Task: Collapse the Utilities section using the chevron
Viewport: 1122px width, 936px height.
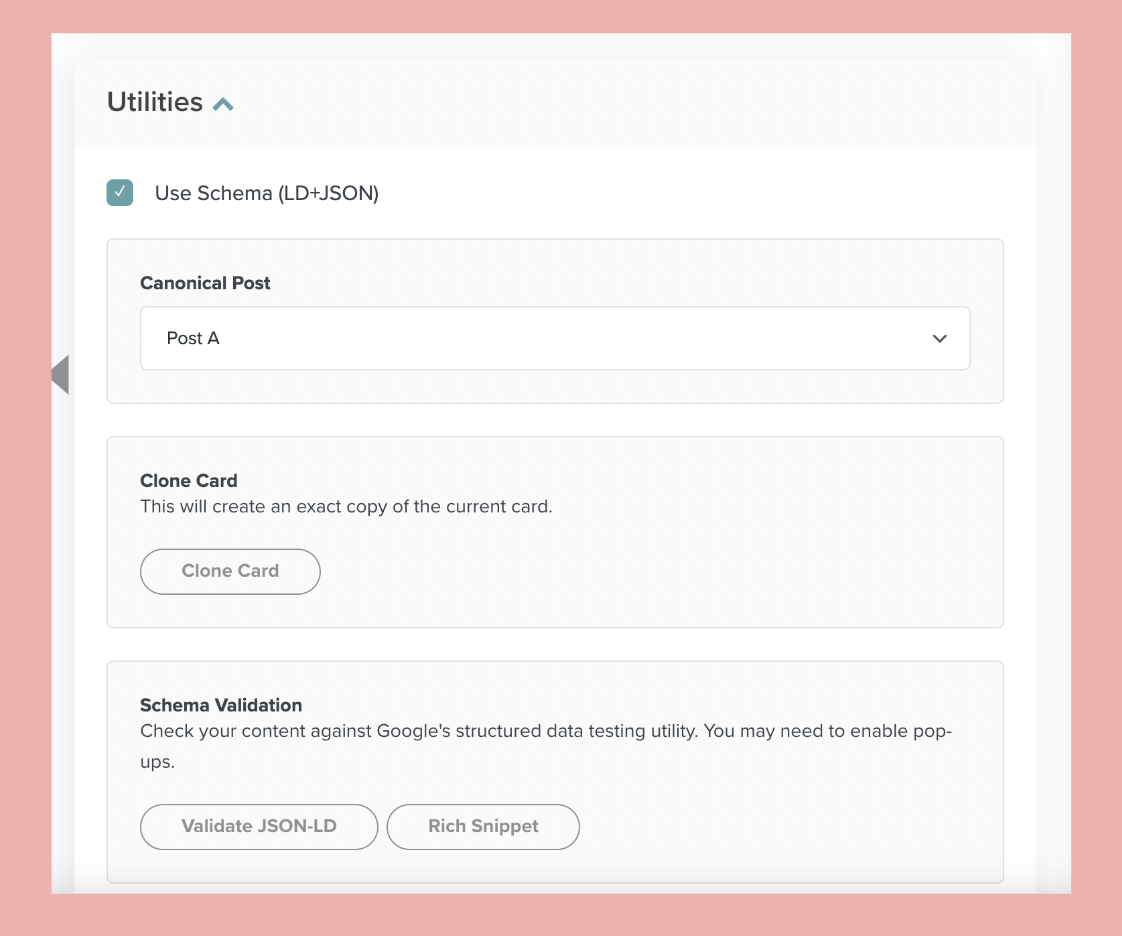Action: (223, 104)
